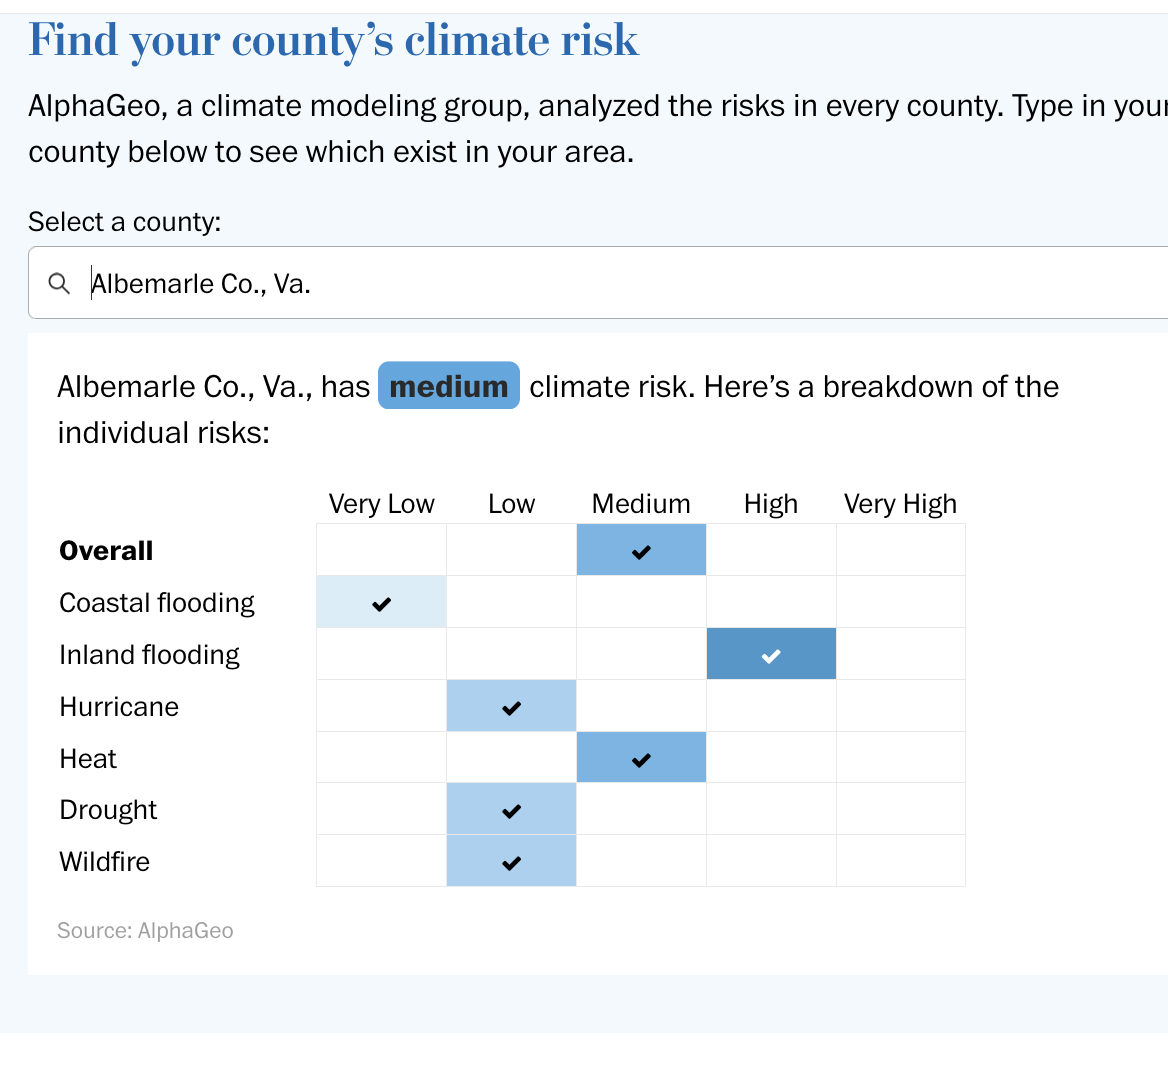Click the Hurricane low checkmark
The image size is (1168, 1078).
point(511,707)
